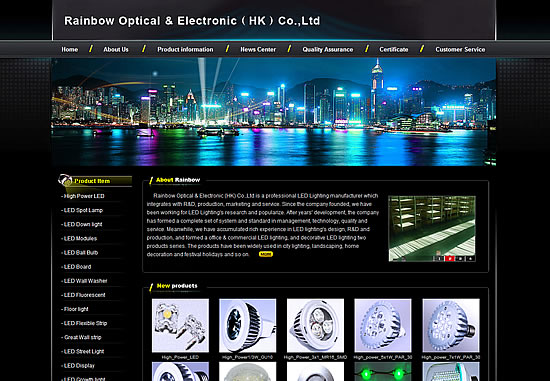Screen dimensions: 550x381
Task: Click the Product Item headlamp icon
Action: click(65, 180)
